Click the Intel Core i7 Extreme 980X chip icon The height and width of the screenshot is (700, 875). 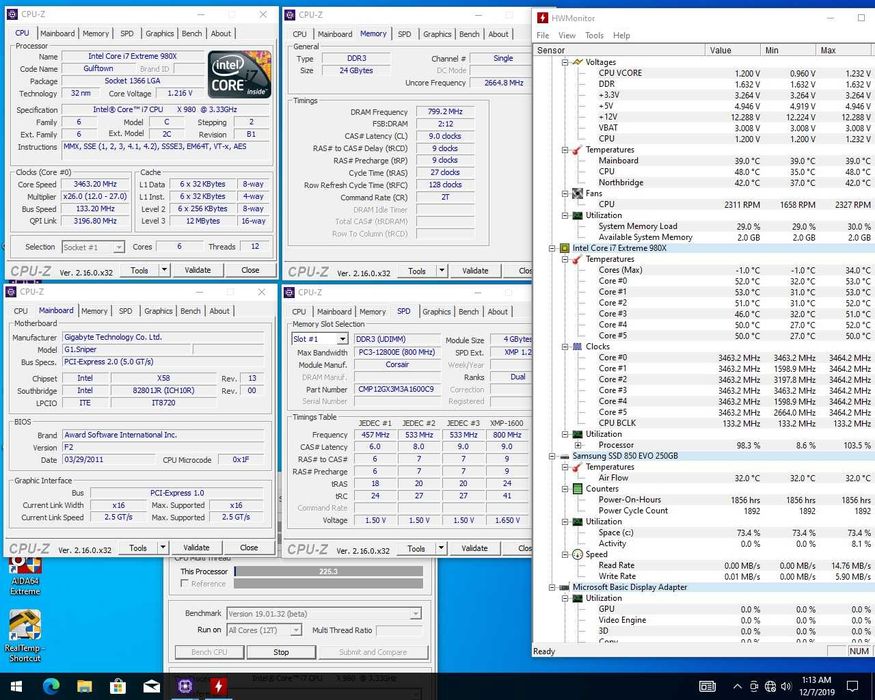pos(565,248)
